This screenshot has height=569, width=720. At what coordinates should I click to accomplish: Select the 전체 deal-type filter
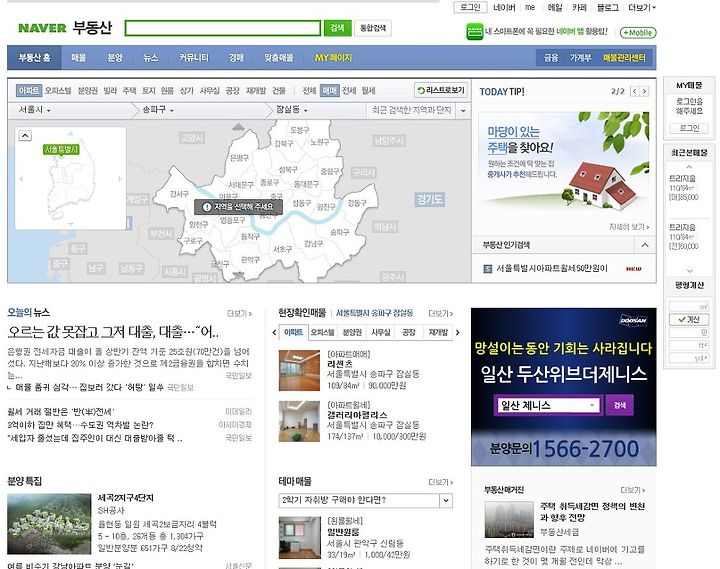tap(309, 91)
